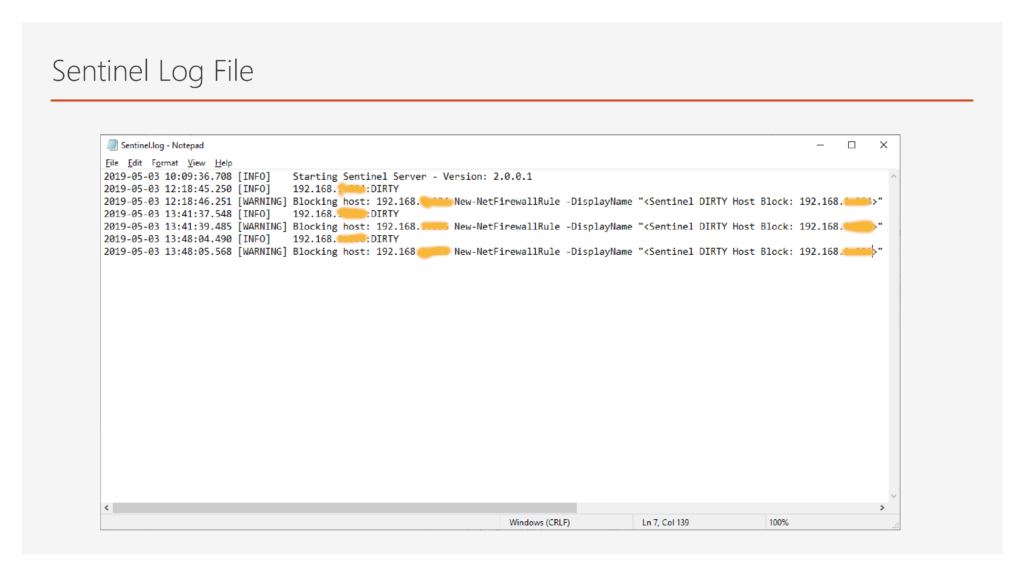Click the horizontal scrollbar thumb

[x=345, y=508]
